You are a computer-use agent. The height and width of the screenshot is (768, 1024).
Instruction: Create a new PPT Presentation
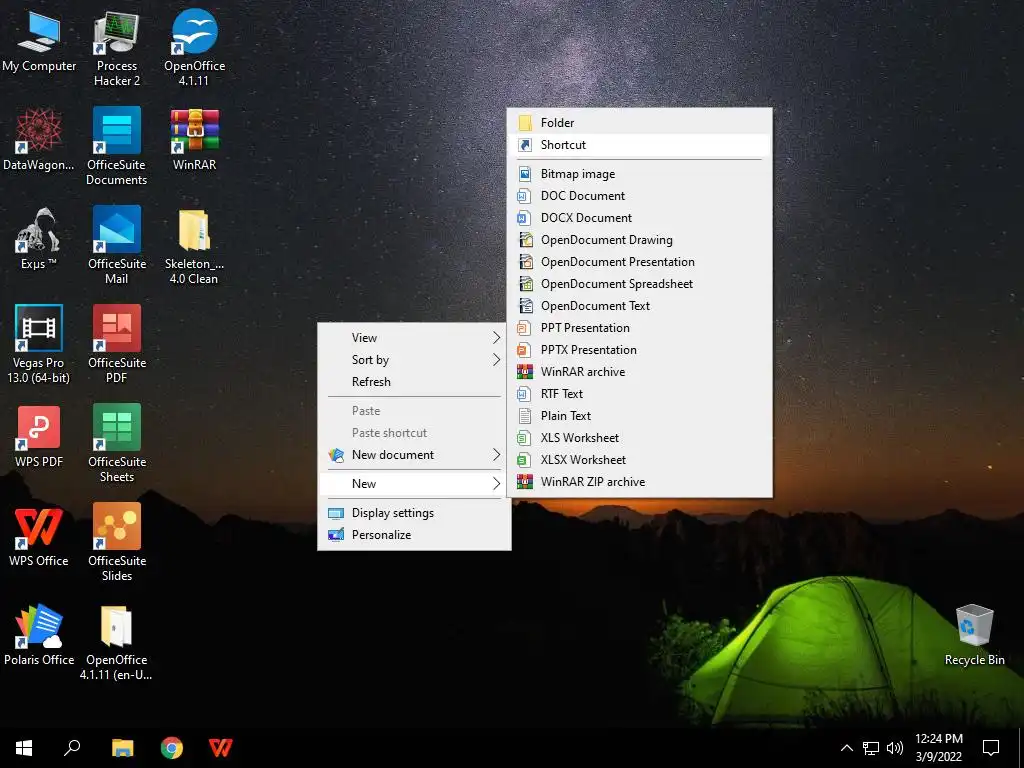[639, 328]
